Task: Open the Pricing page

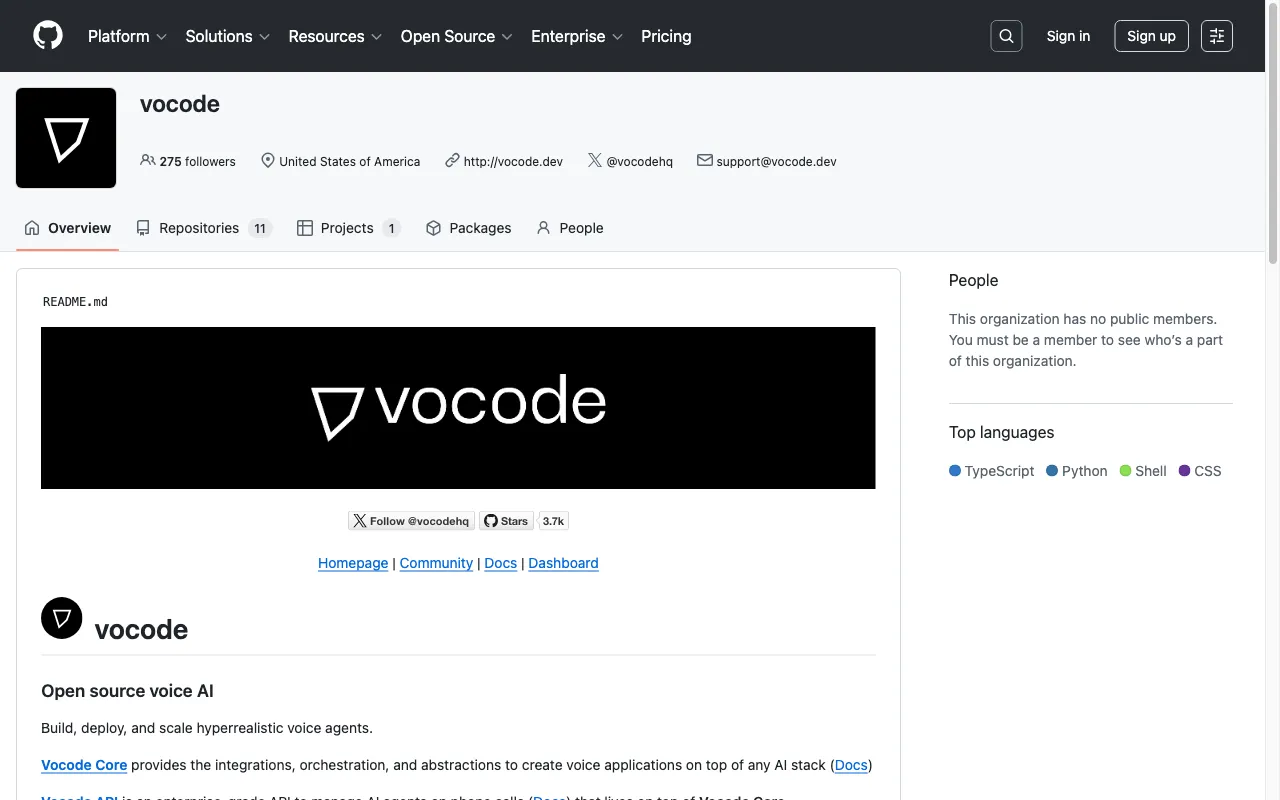Action: (x=666, y=36)
